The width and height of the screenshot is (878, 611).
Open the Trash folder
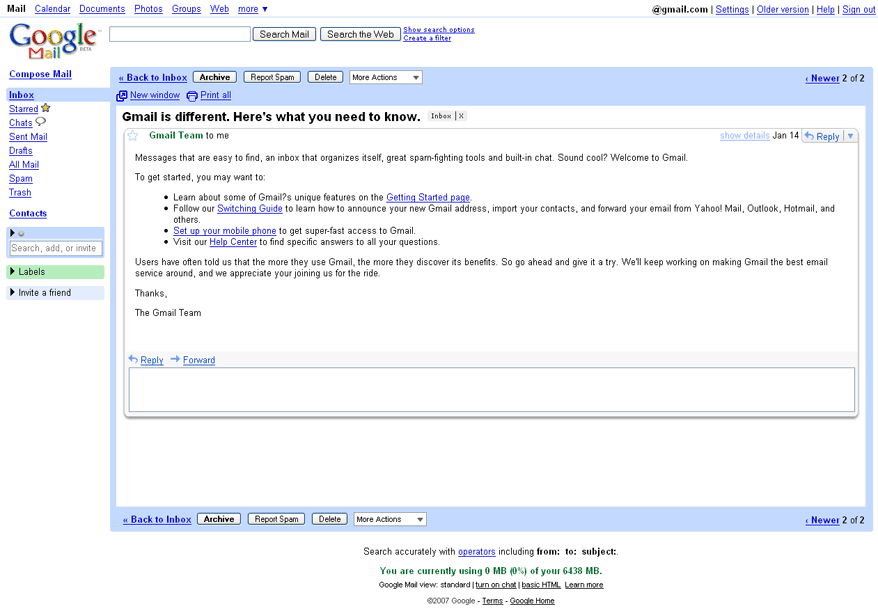point(20,193)
